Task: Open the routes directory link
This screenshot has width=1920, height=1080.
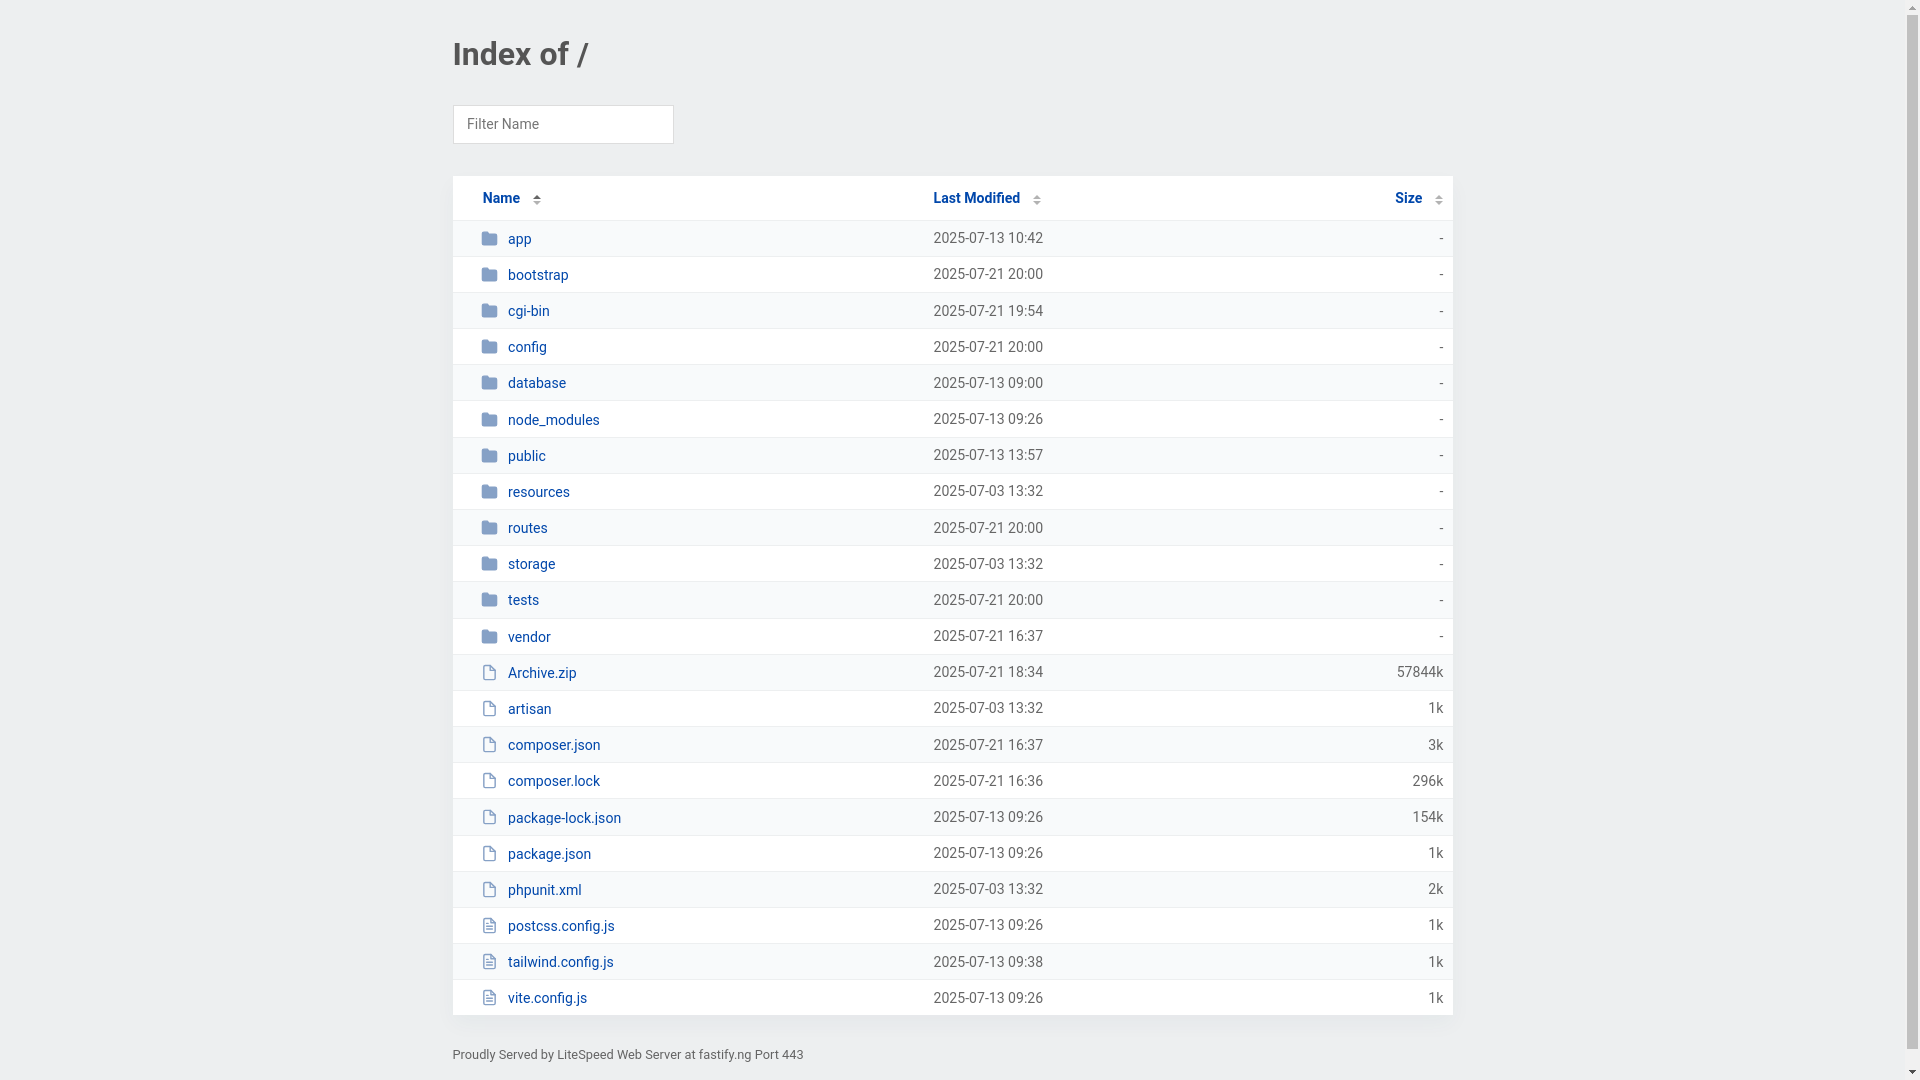Action: click(x=527, y=528)
